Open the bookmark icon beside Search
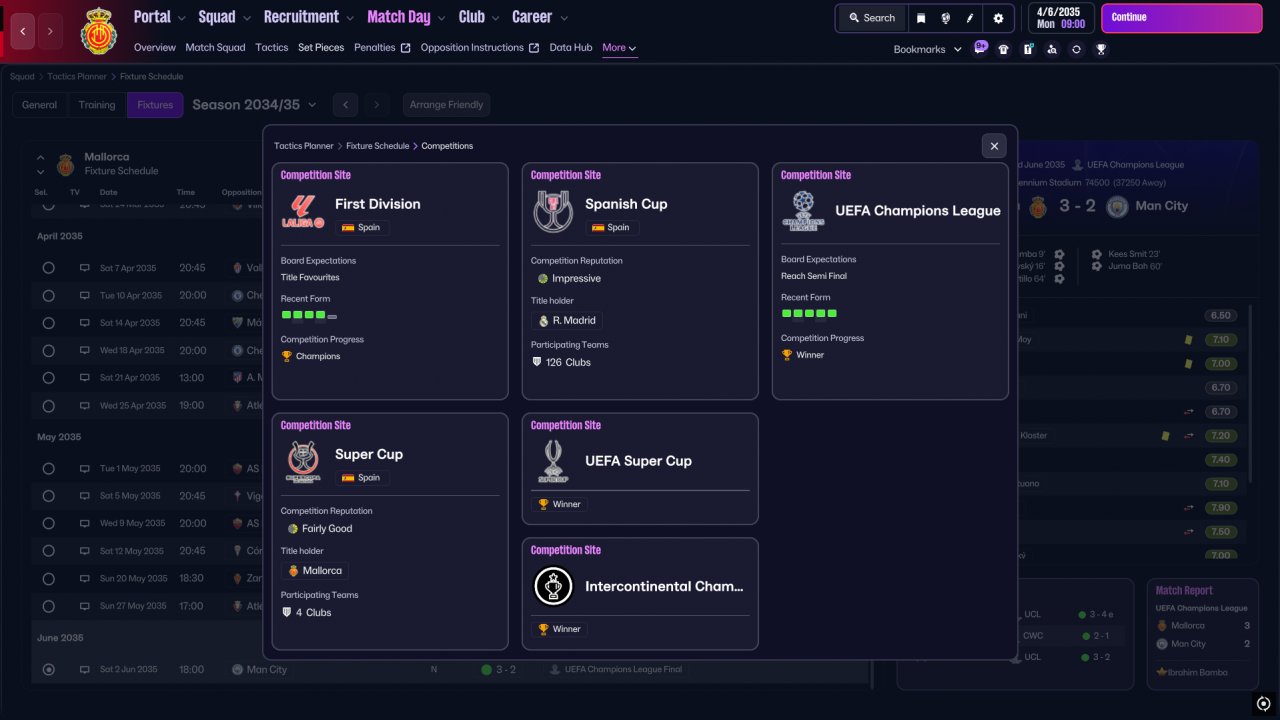1280x720 pixels. [x=921, y=18]
